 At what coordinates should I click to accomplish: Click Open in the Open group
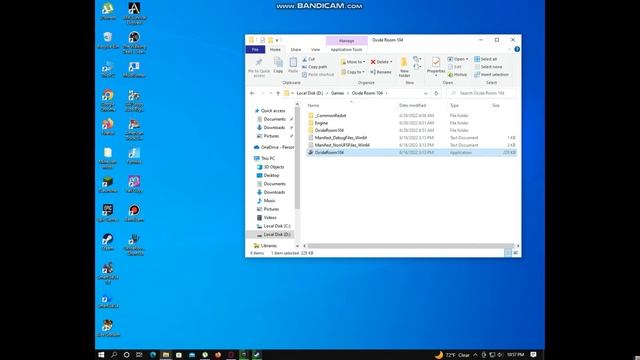(x=458, y=59)
